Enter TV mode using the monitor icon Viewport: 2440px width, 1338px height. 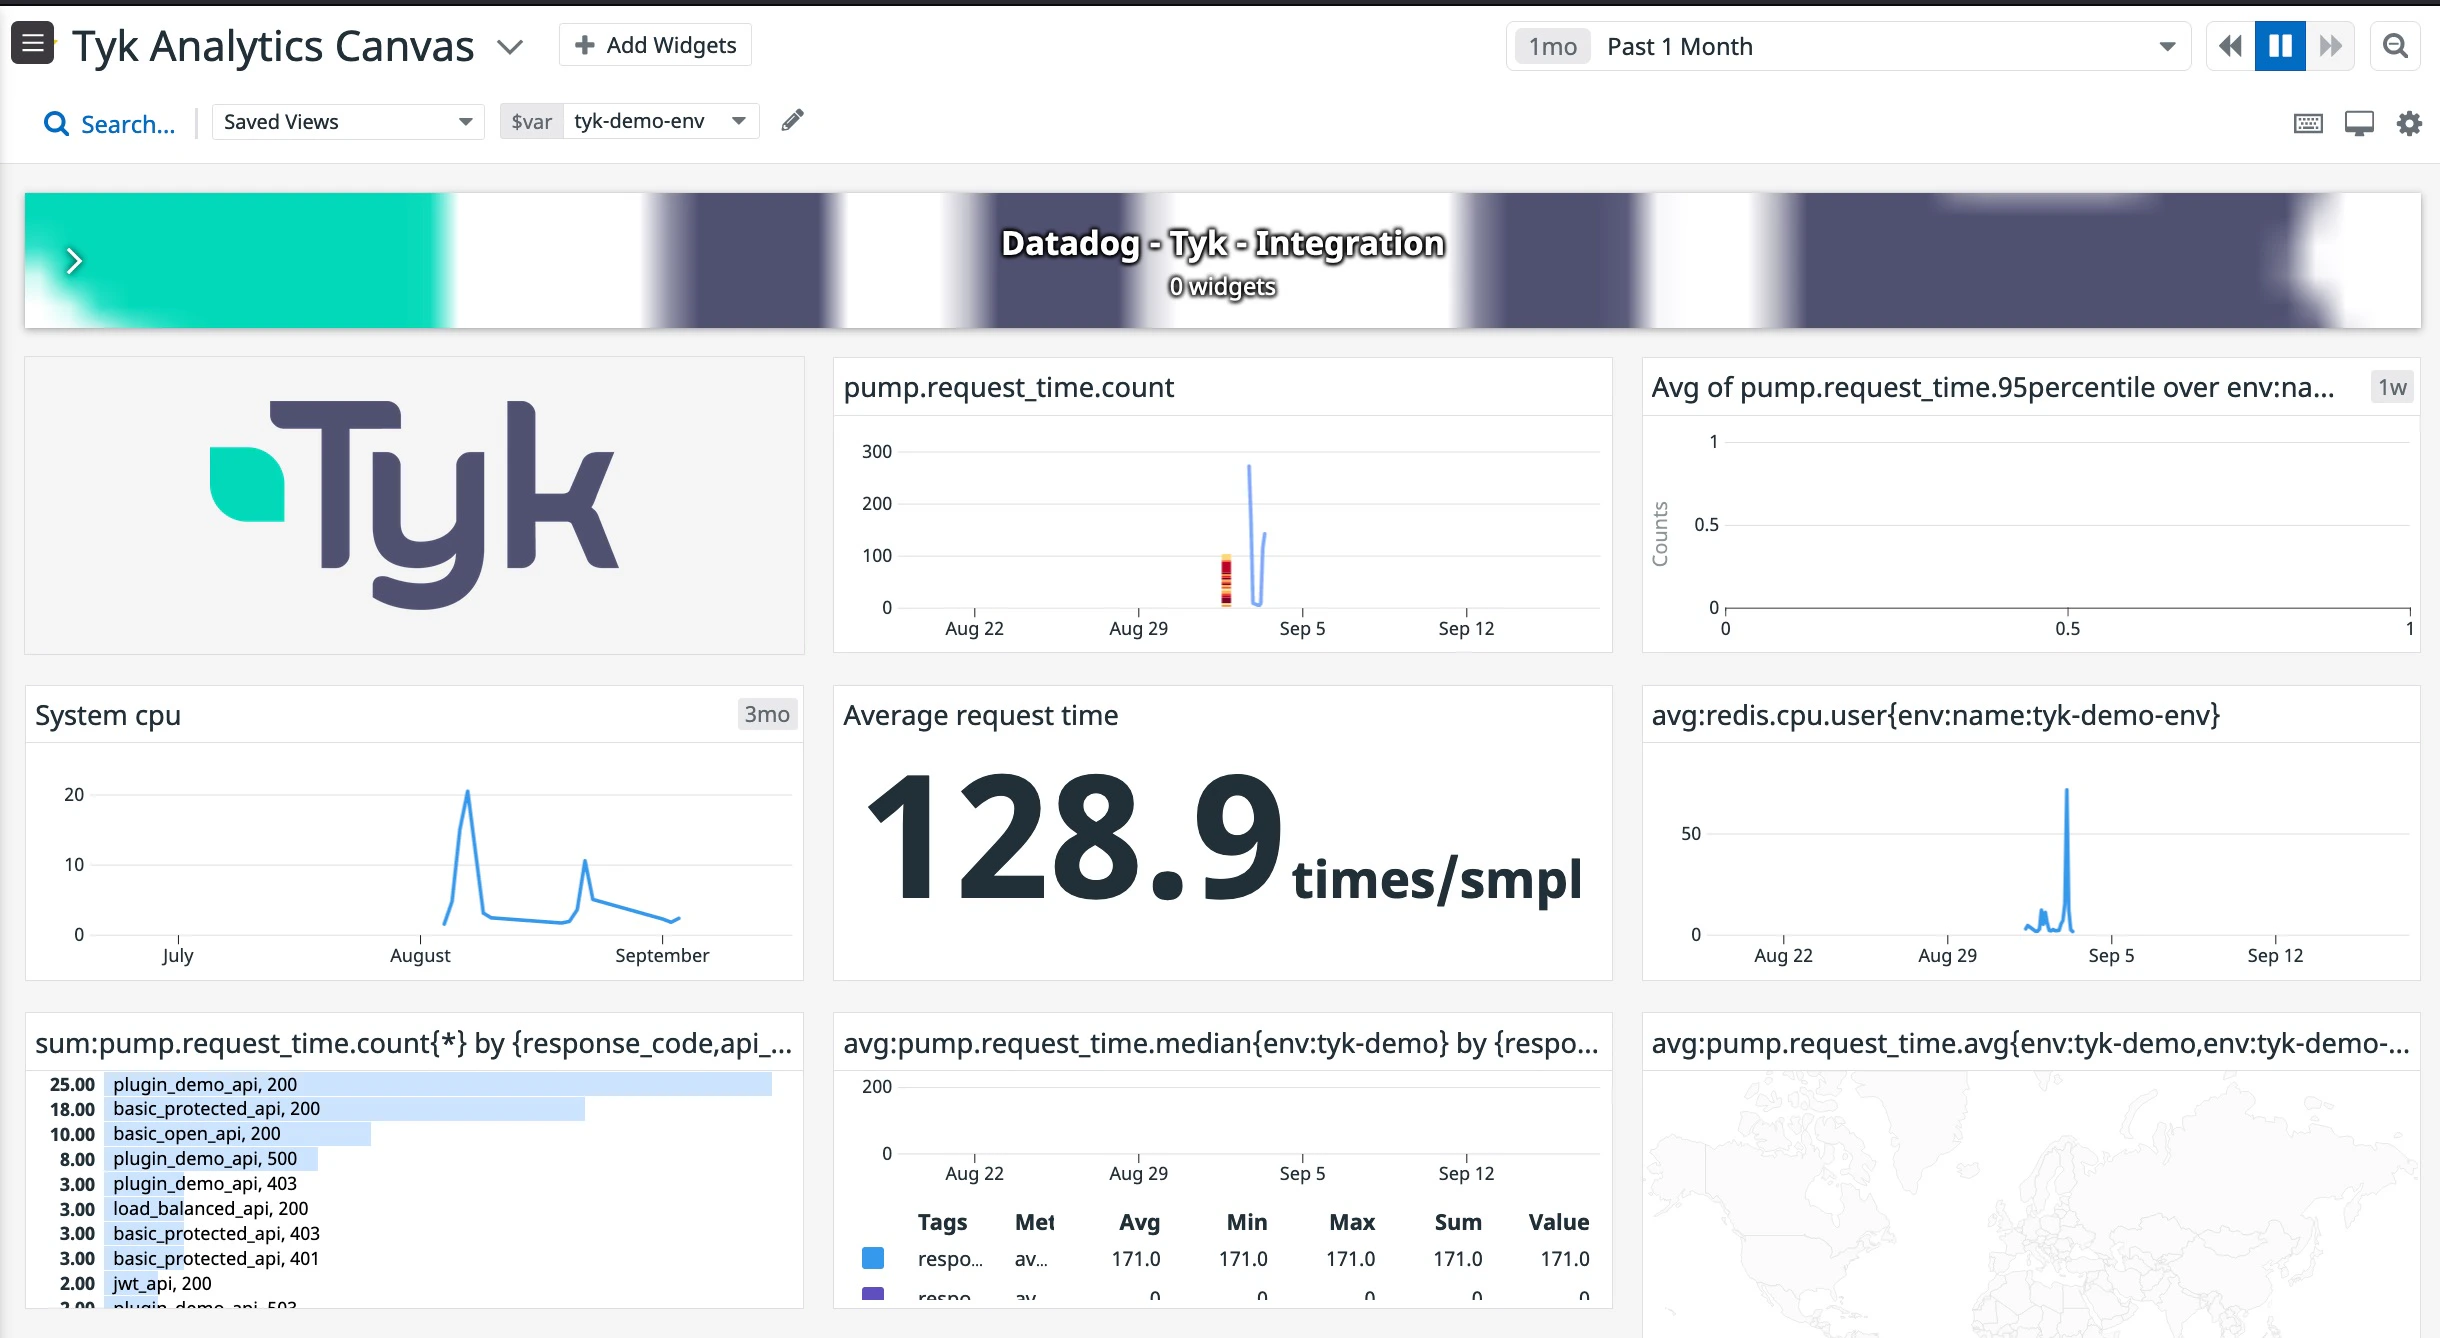click(x=2359, y=122)
